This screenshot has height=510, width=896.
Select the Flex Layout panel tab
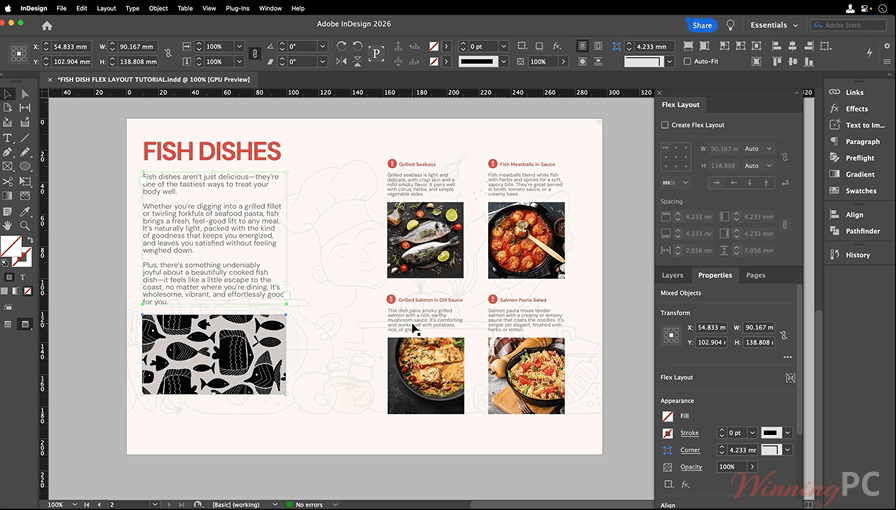pos(681,105)
